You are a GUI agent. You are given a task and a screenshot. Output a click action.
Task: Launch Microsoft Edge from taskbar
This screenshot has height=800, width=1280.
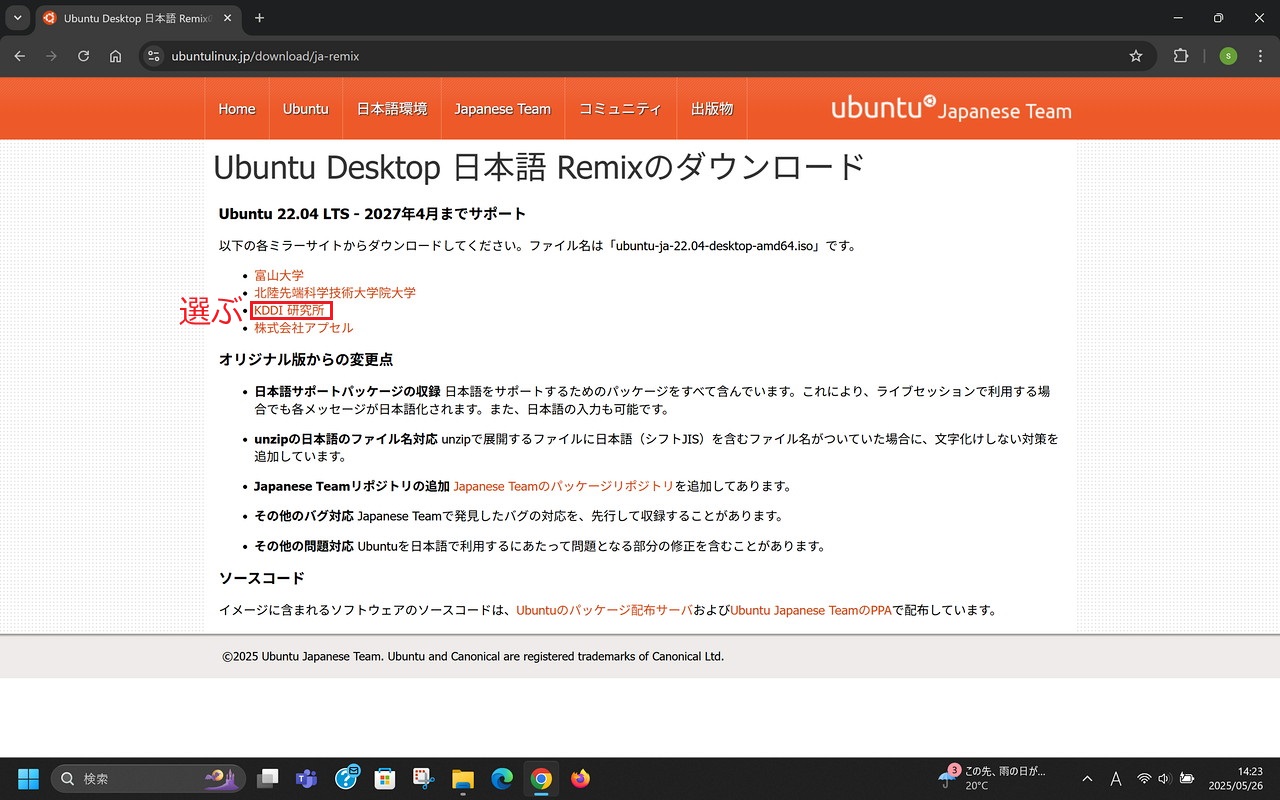[x=502, y=778]
